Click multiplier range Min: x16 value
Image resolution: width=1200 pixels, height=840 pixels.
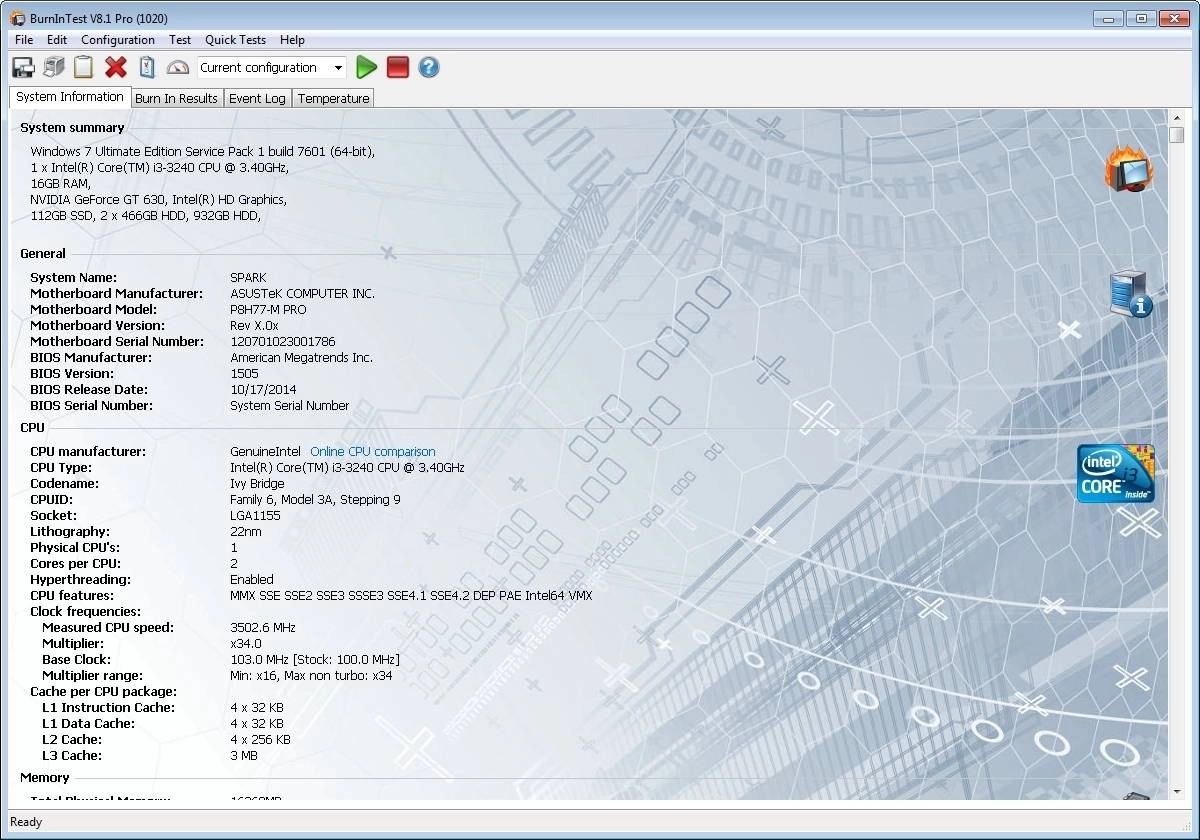coord(311,676)
